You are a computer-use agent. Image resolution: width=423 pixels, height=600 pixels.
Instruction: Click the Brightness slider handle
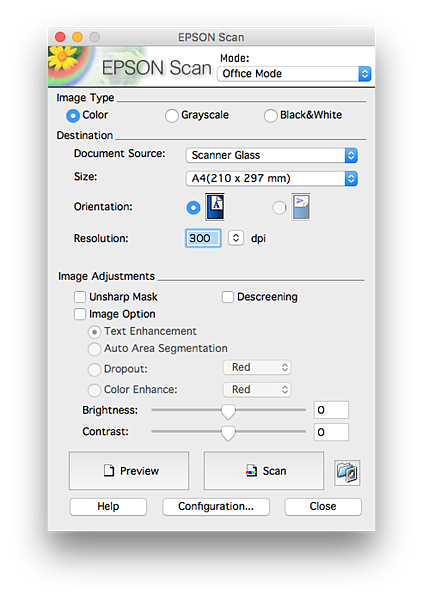(x=228, y=412)
